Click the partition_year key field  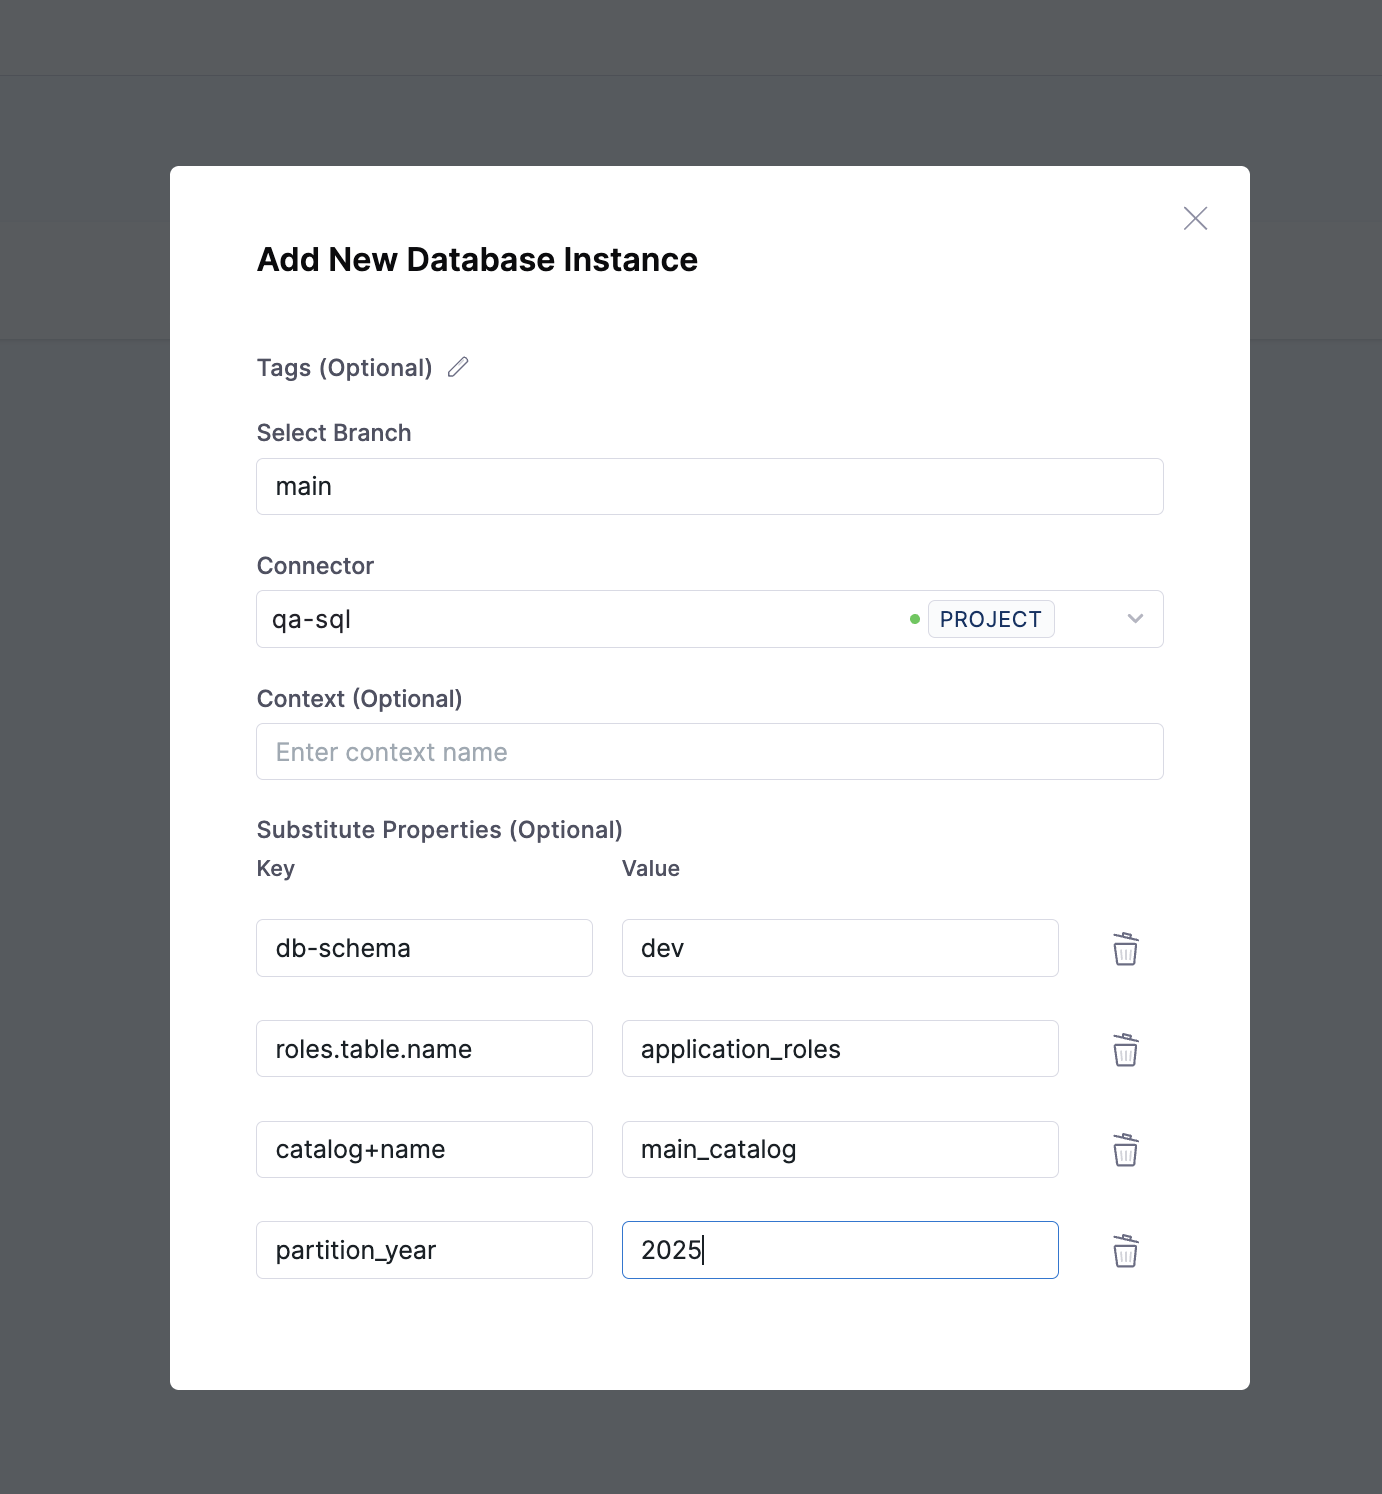click(423, 1250)
